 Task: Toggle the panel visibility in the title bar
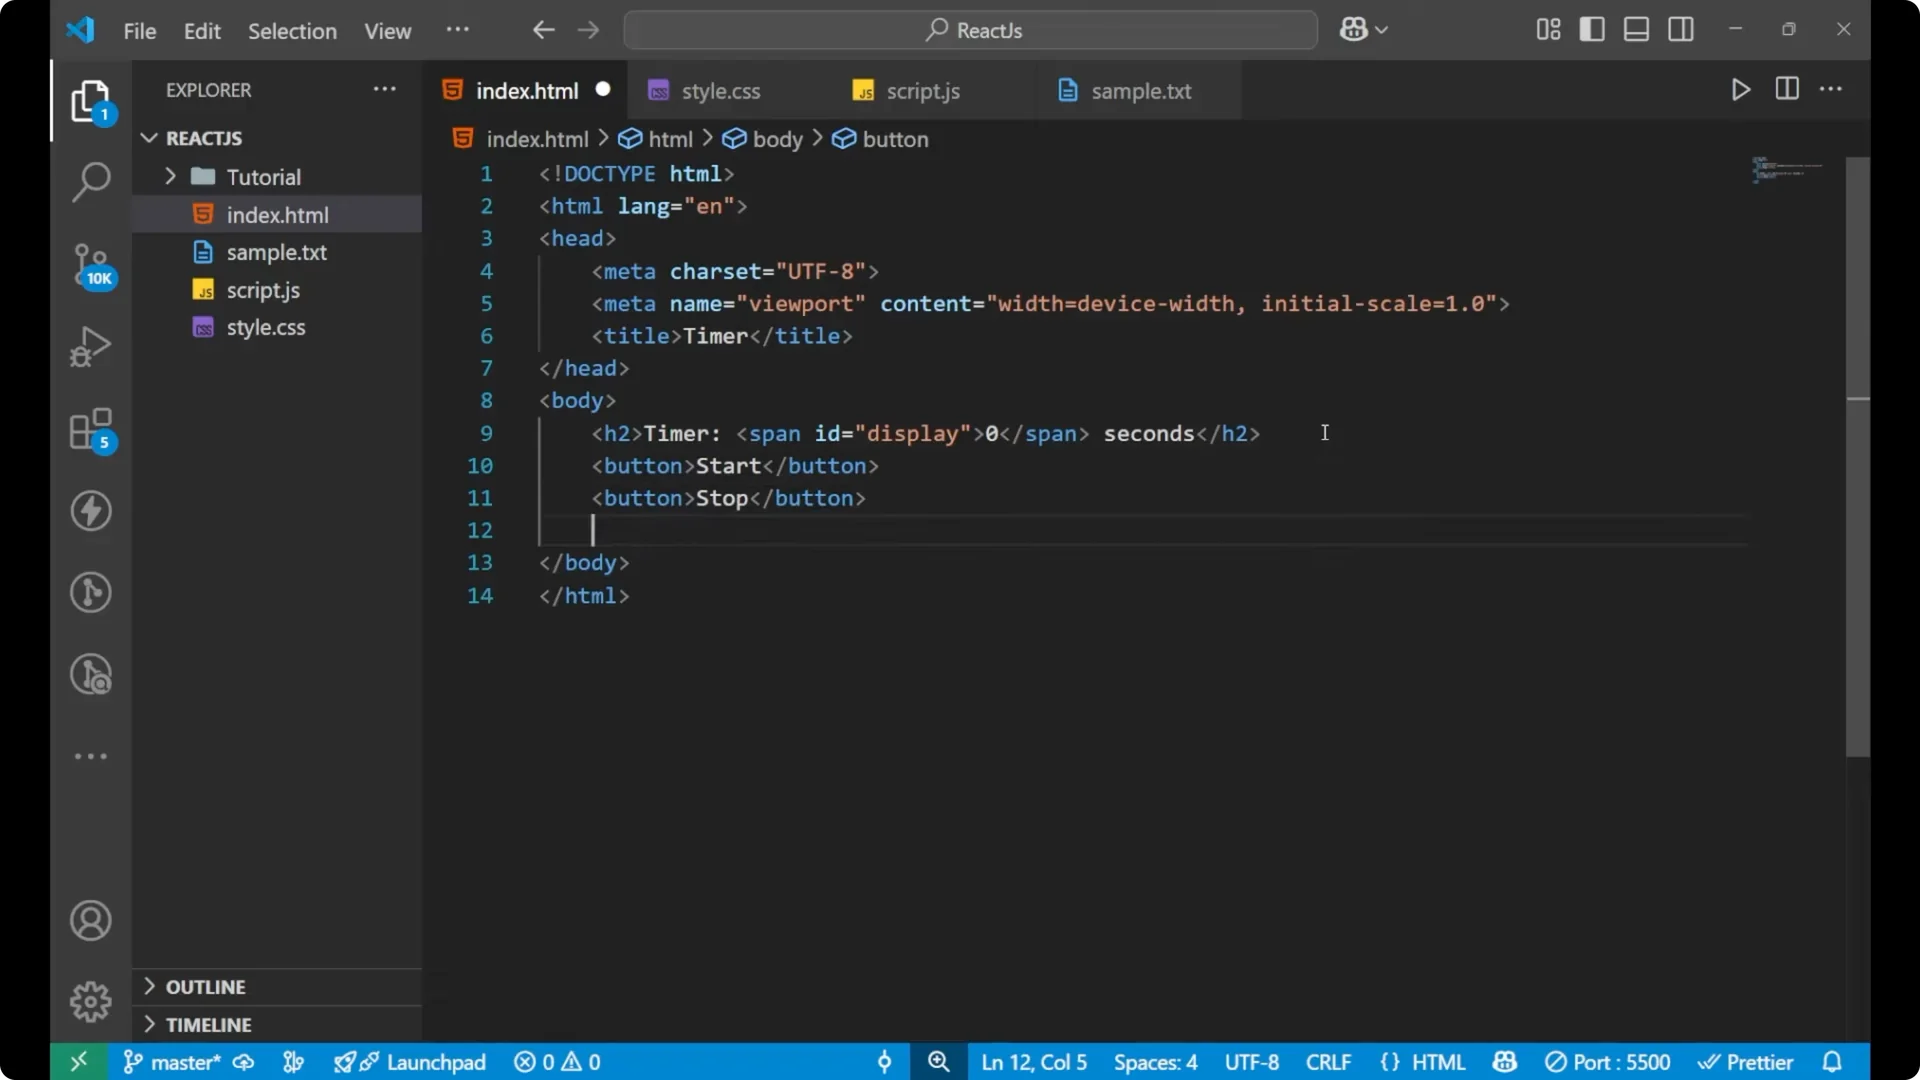coord(1636,29)
